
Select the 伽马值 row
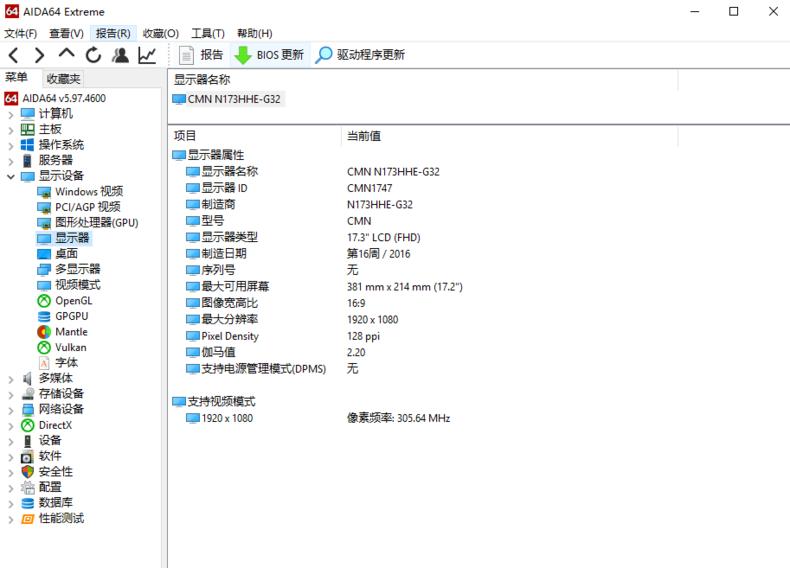[x=276, y=352]
